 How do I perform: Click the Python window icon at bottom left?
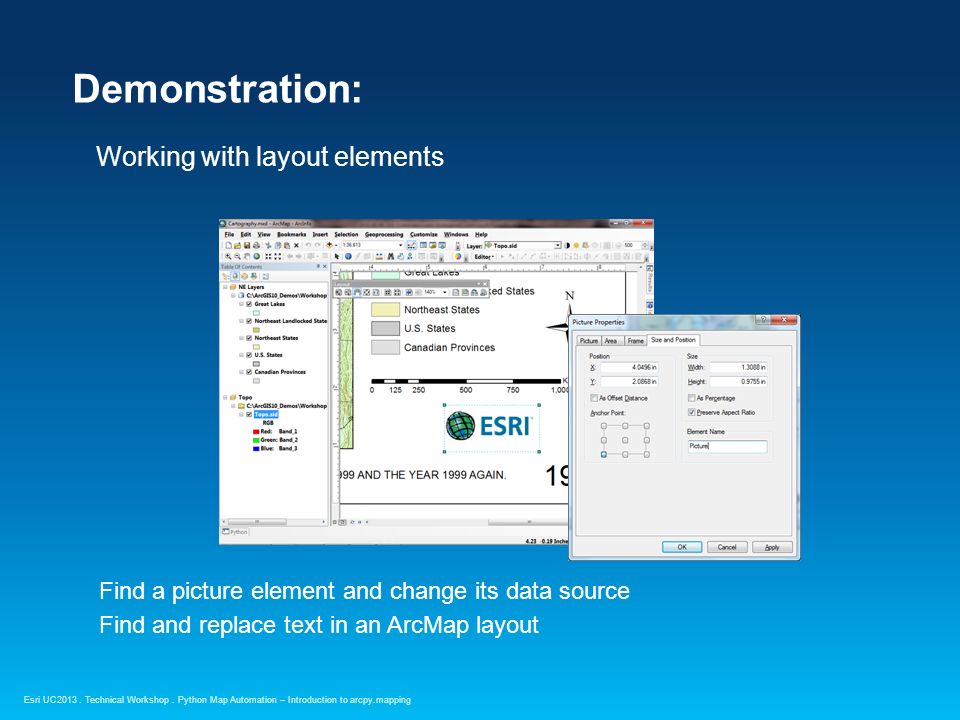pyautogui.click(x=226, y=531)
